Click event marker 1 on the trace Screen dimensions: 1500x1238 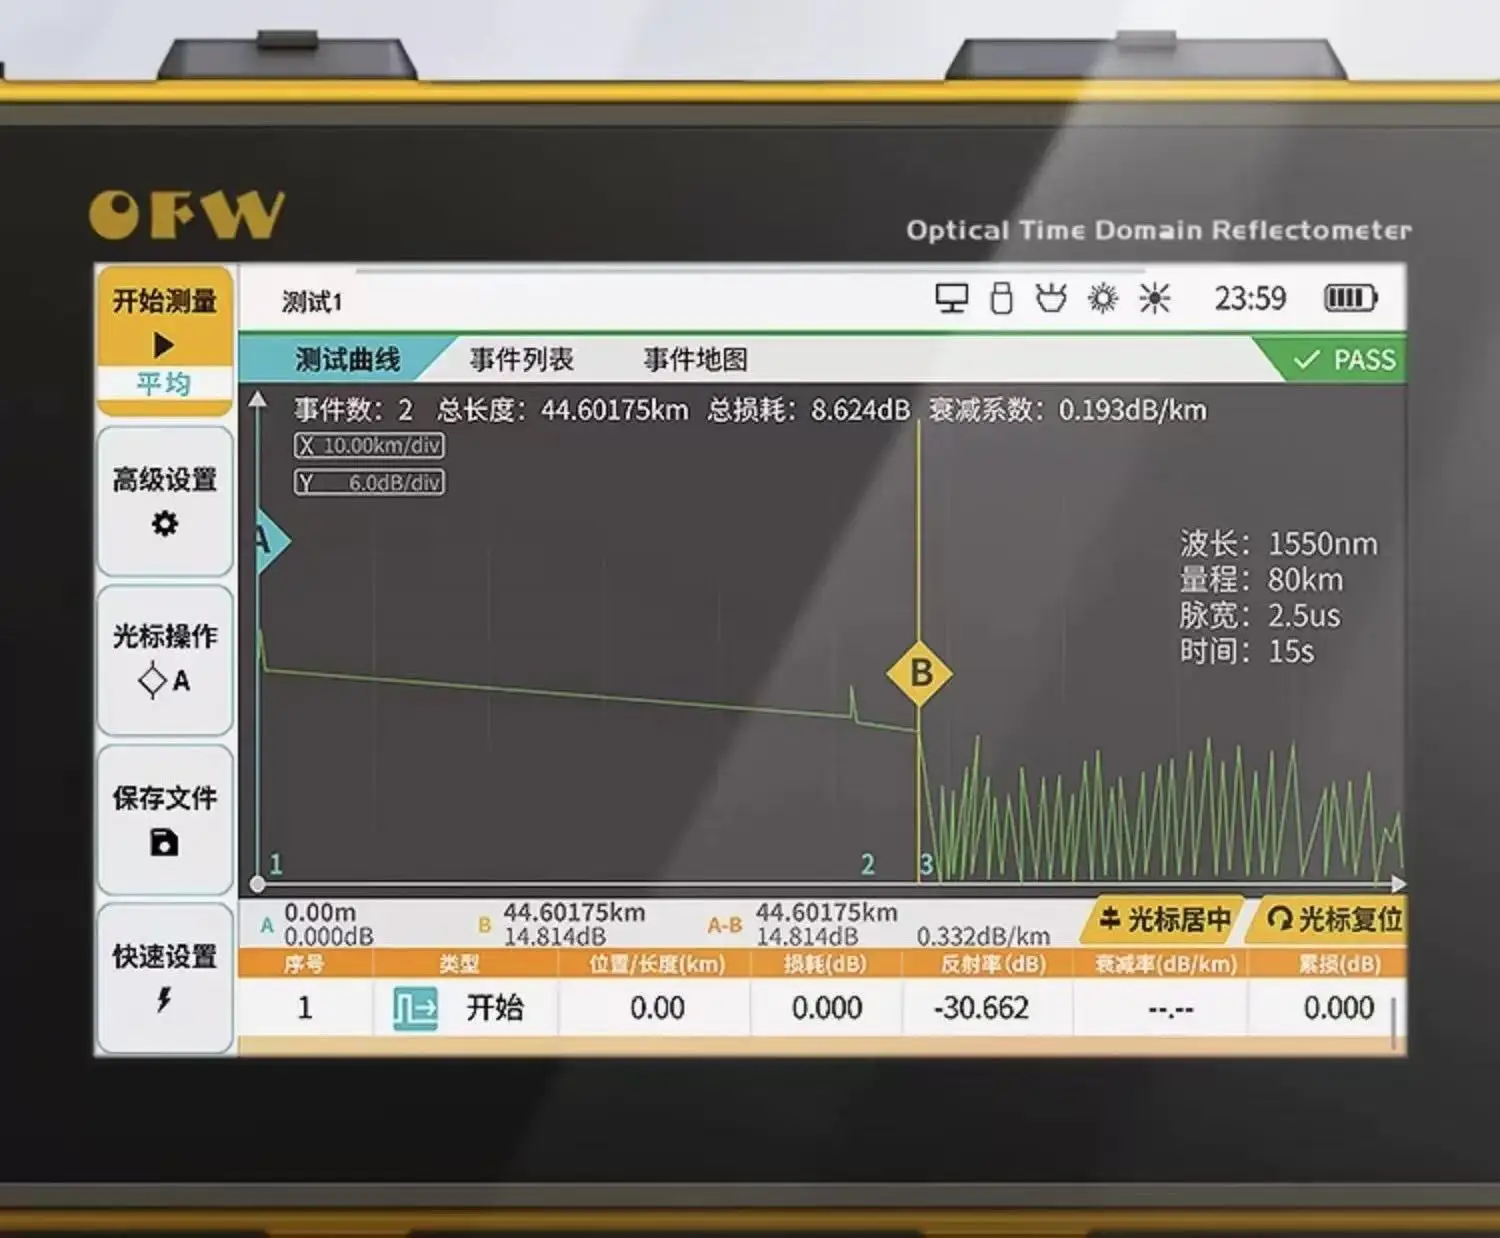pos(276,864)
